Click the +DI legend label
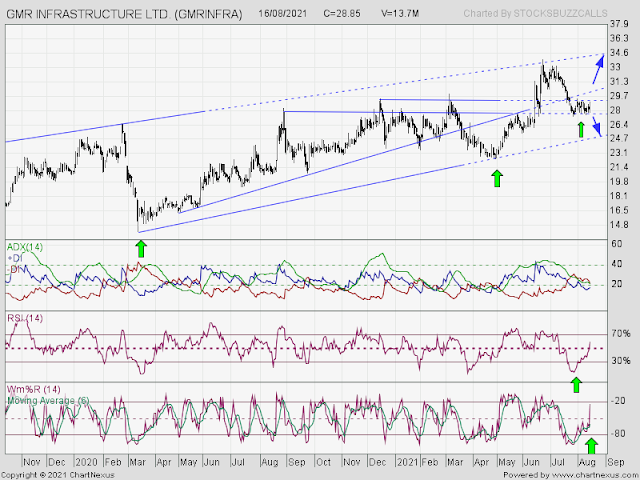Screen dimensions: 640x480 pos(15,258)
